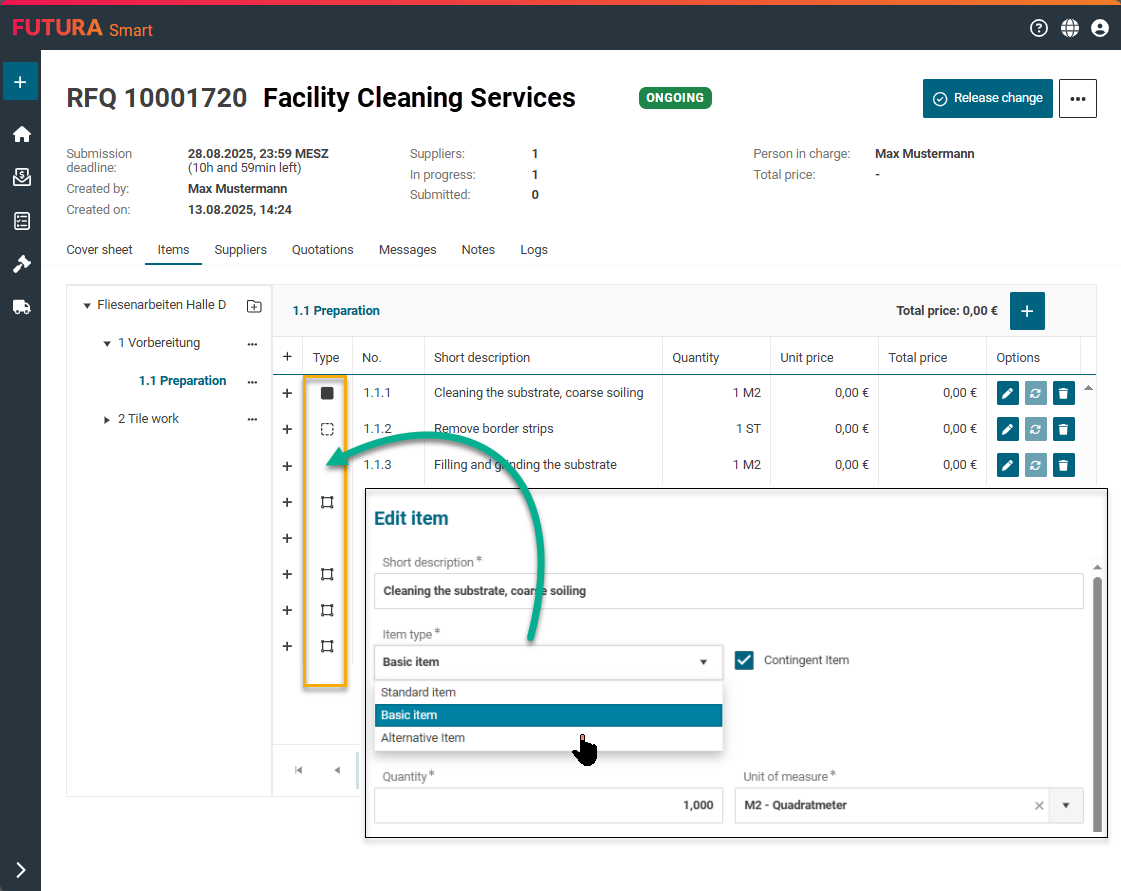The width and height of the screenshot is (1121, 891).
Task: Click into the Quantity input field
Action: (548, 805)
